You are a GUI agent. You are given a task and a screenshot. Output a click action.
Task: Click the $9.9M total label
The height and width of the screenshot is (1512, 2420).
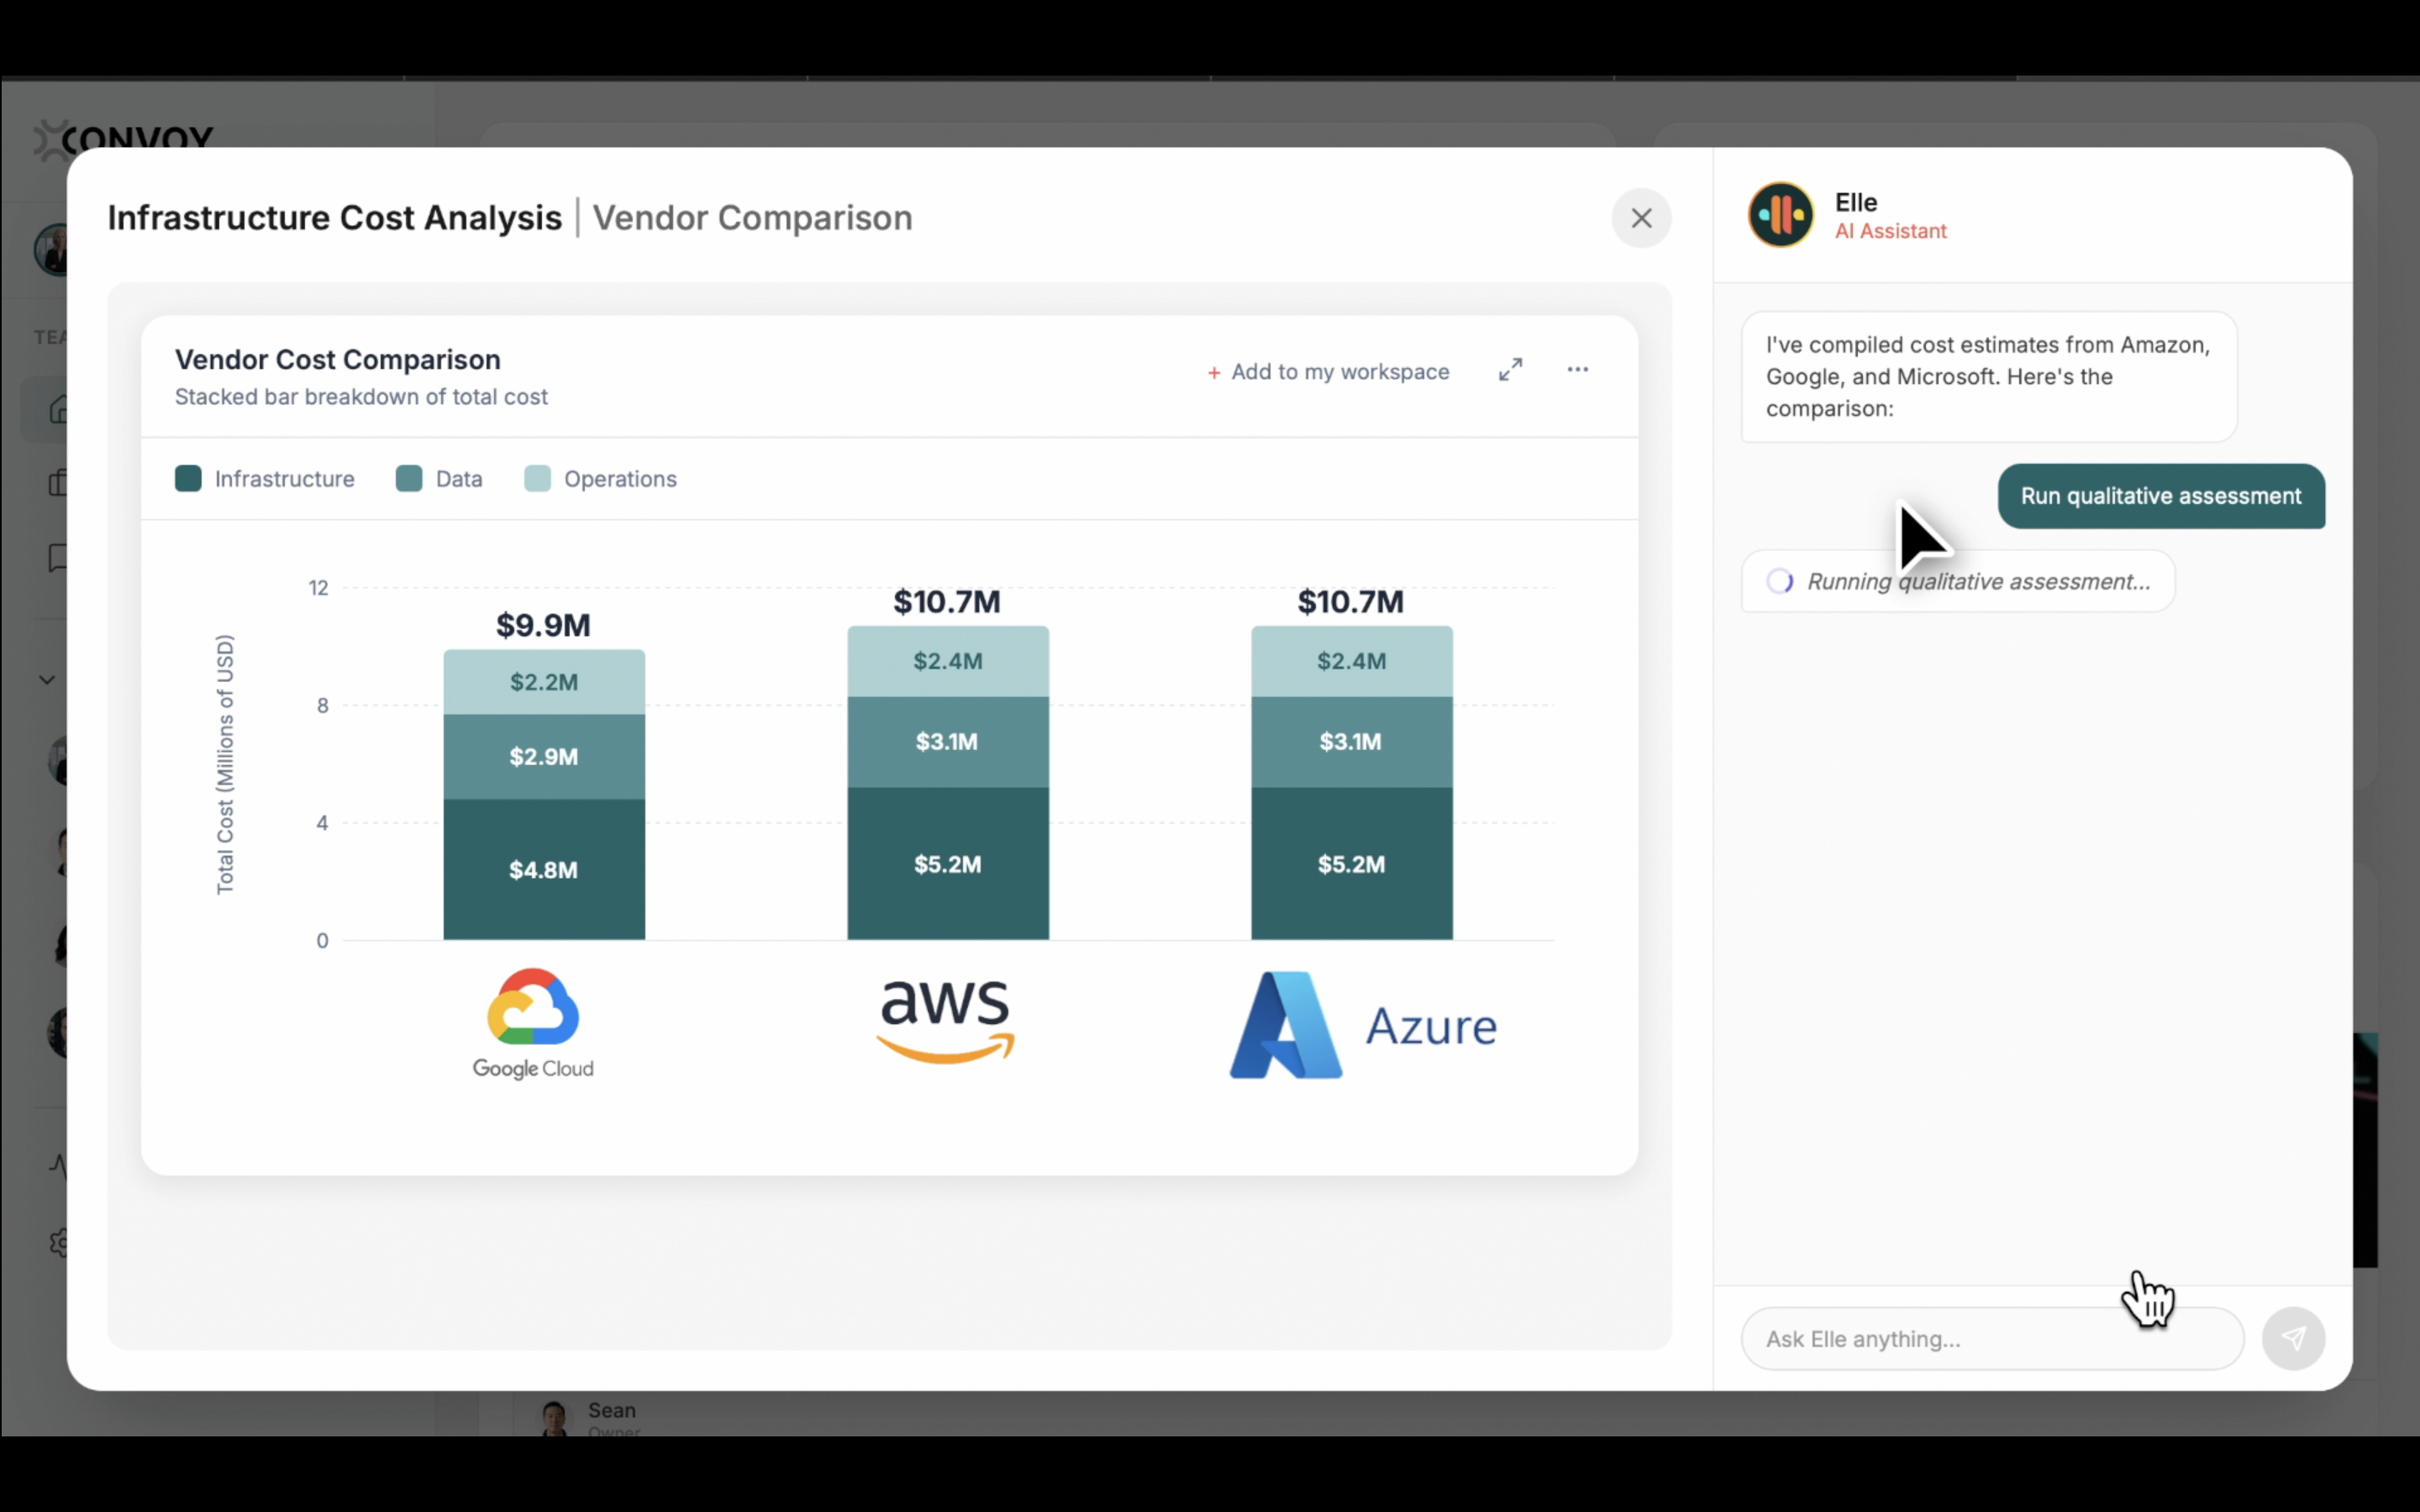coord(543,626)
